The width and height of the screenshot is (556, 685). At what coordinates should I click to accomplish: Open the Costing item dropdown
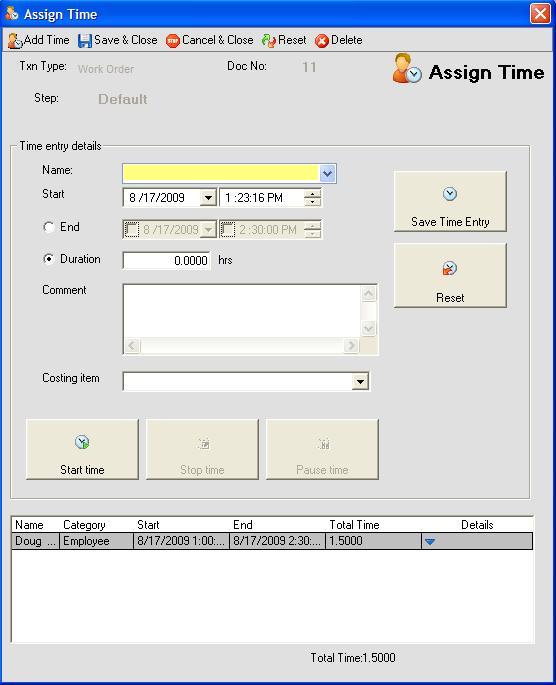(360, 382)
